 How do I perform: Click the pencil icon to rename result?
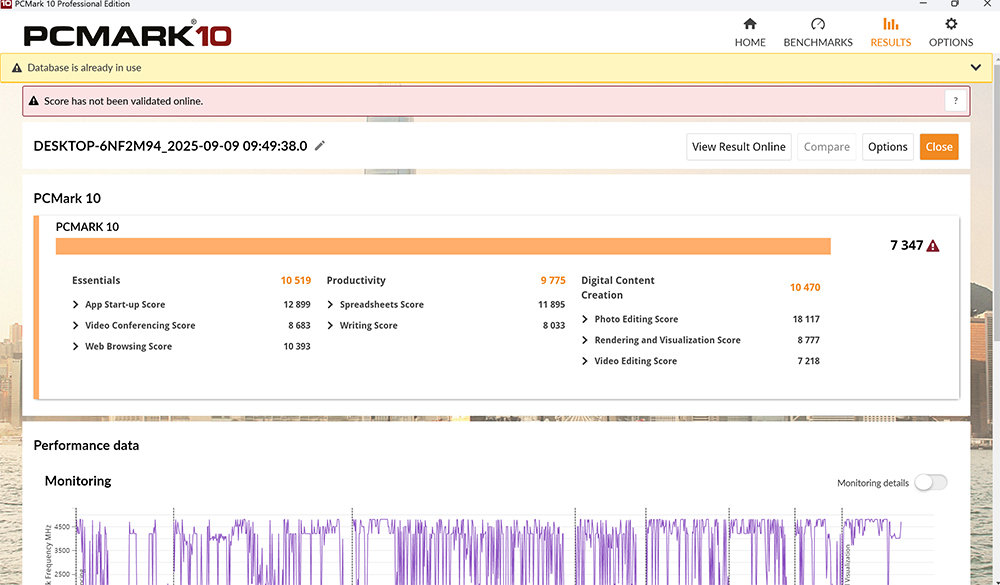[320, 145]
